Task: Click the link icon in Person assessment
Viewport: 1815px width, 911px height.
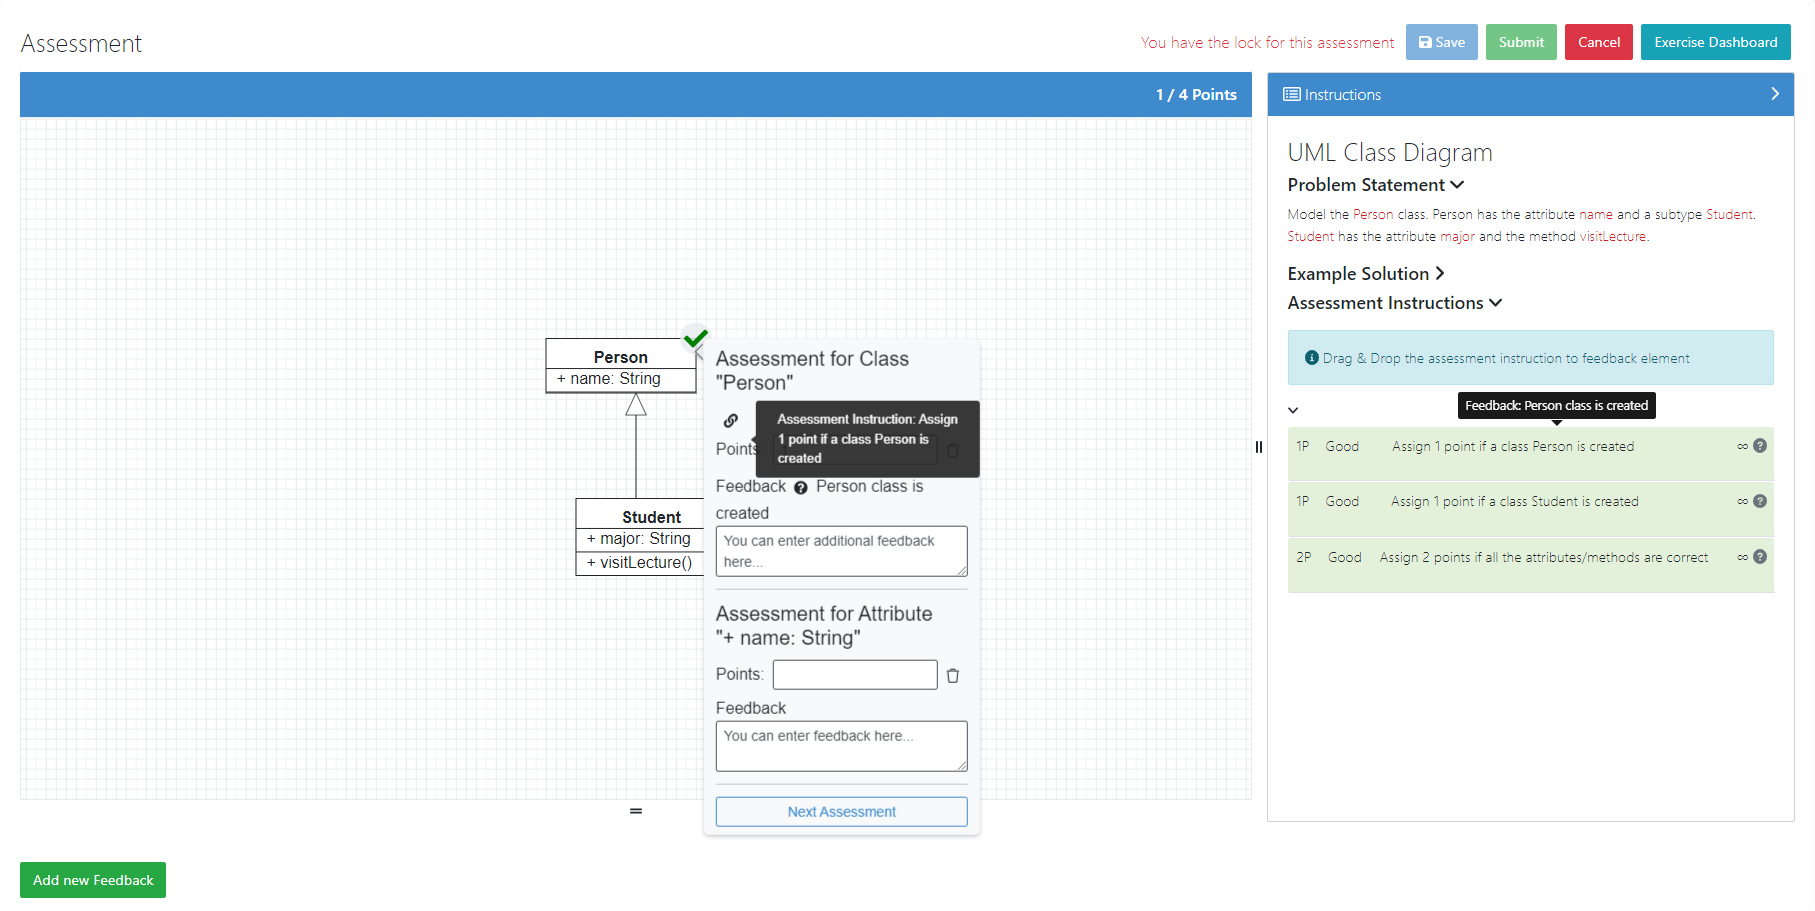Action: click(731, 421)
